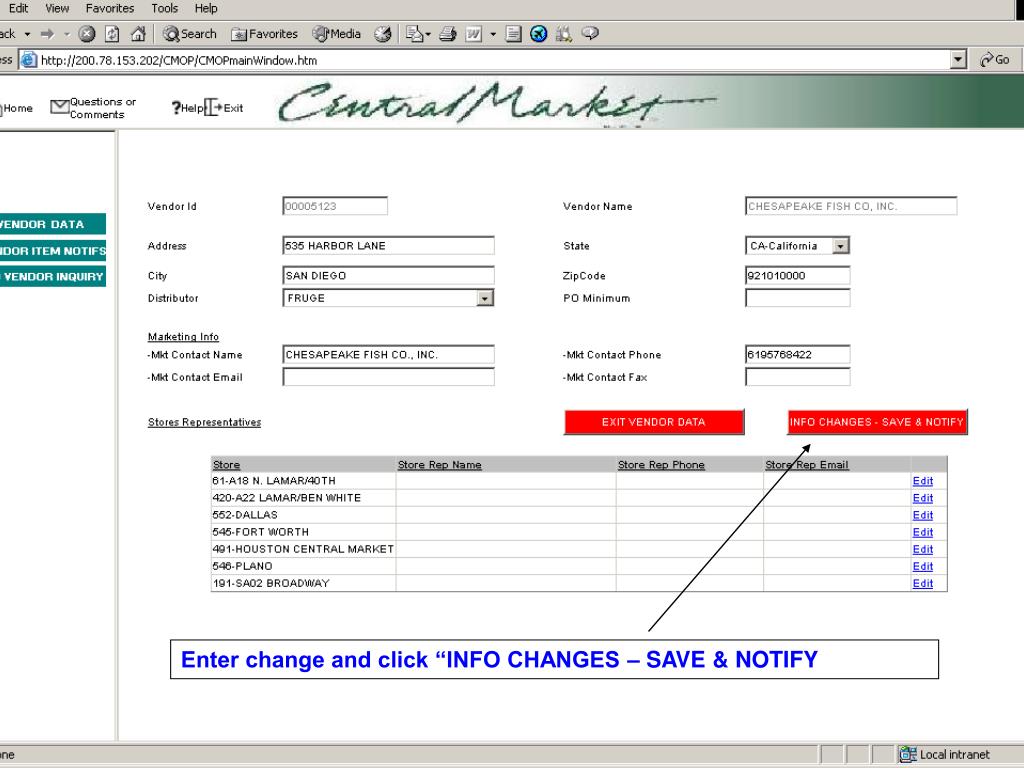Open the View menu
The image size is (1024, 768).
pos(57,8)
